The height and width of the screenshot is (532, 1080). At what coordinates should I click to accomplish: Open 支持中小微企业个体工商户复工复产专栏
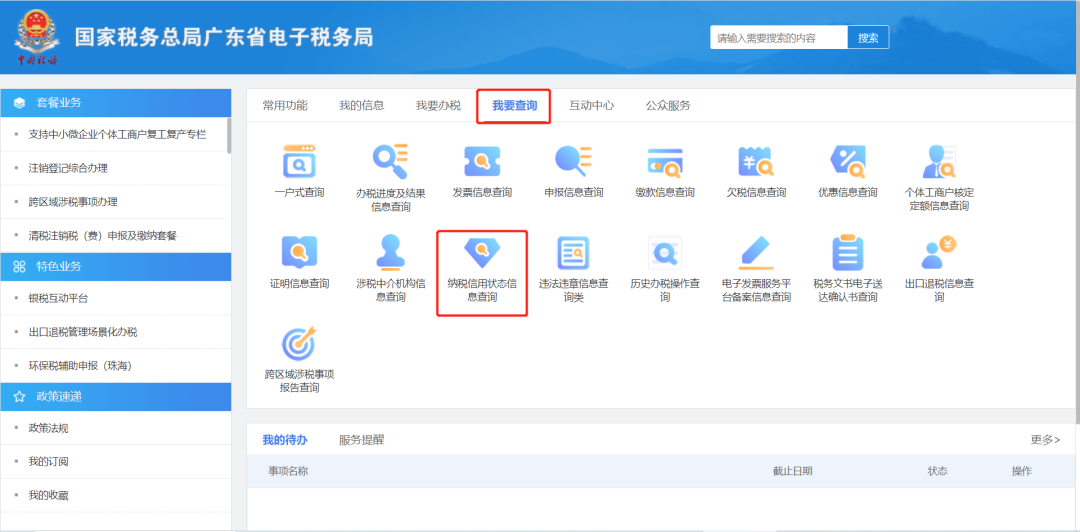click(117, 134)
